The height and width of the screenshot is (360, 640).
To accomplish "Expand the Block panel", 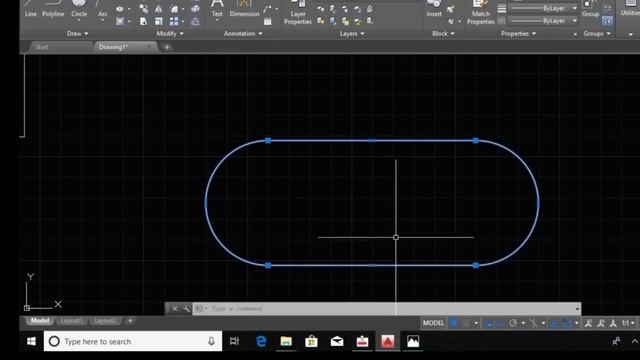I will [x=443, y=33].
